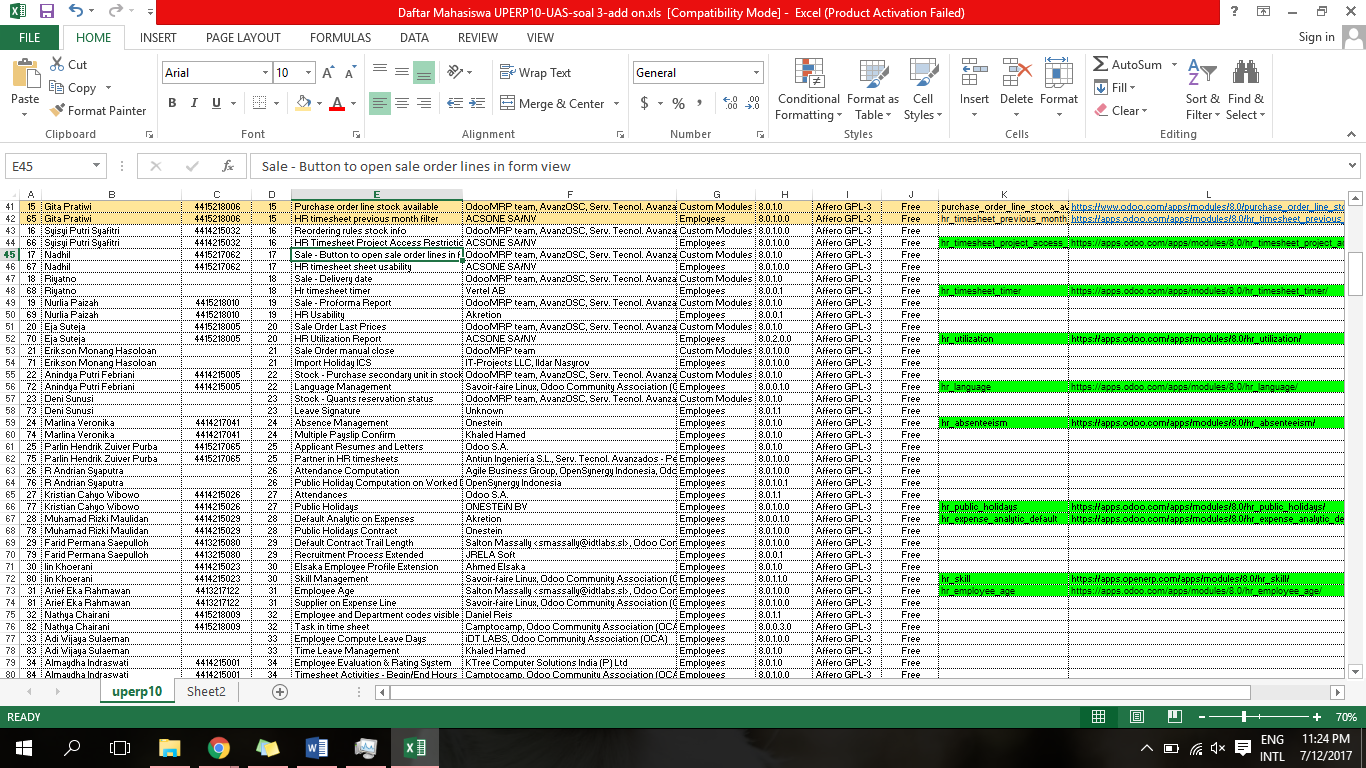Toggle Wrap Text on selected cell
The image size is (1366, 768).
pos(534,73)
